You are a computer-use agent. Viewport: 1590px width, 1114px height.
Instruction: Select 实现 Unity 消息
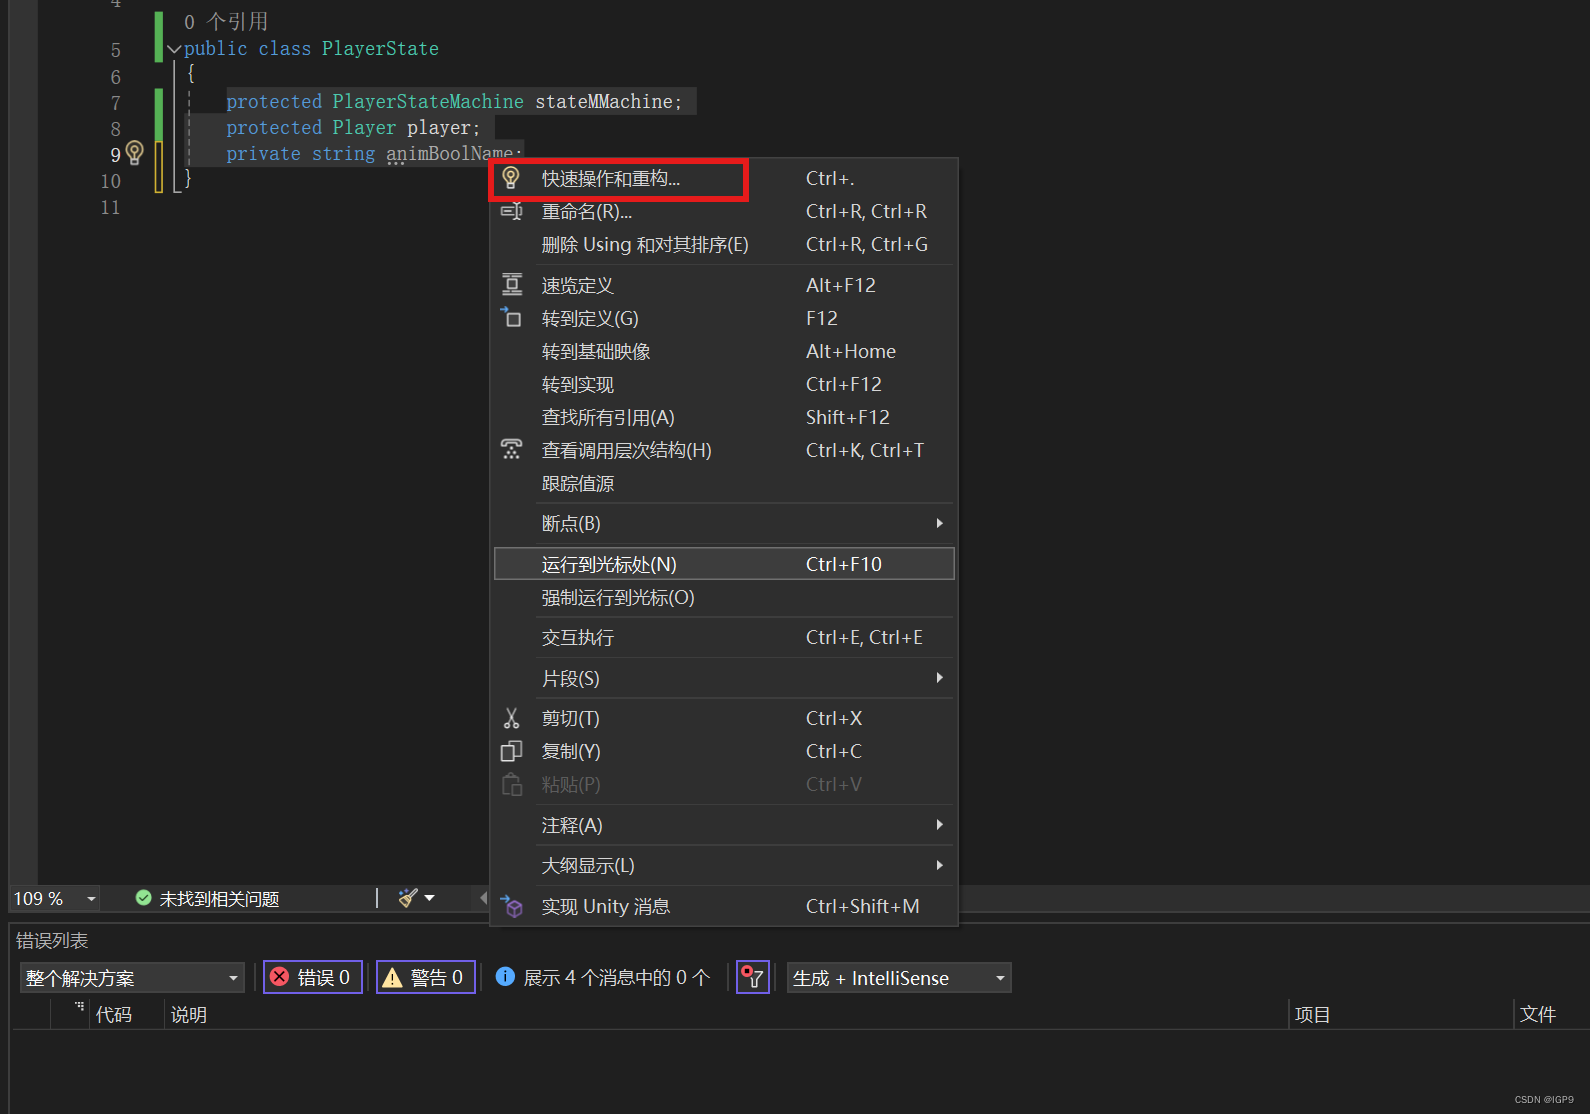[724, 906]
